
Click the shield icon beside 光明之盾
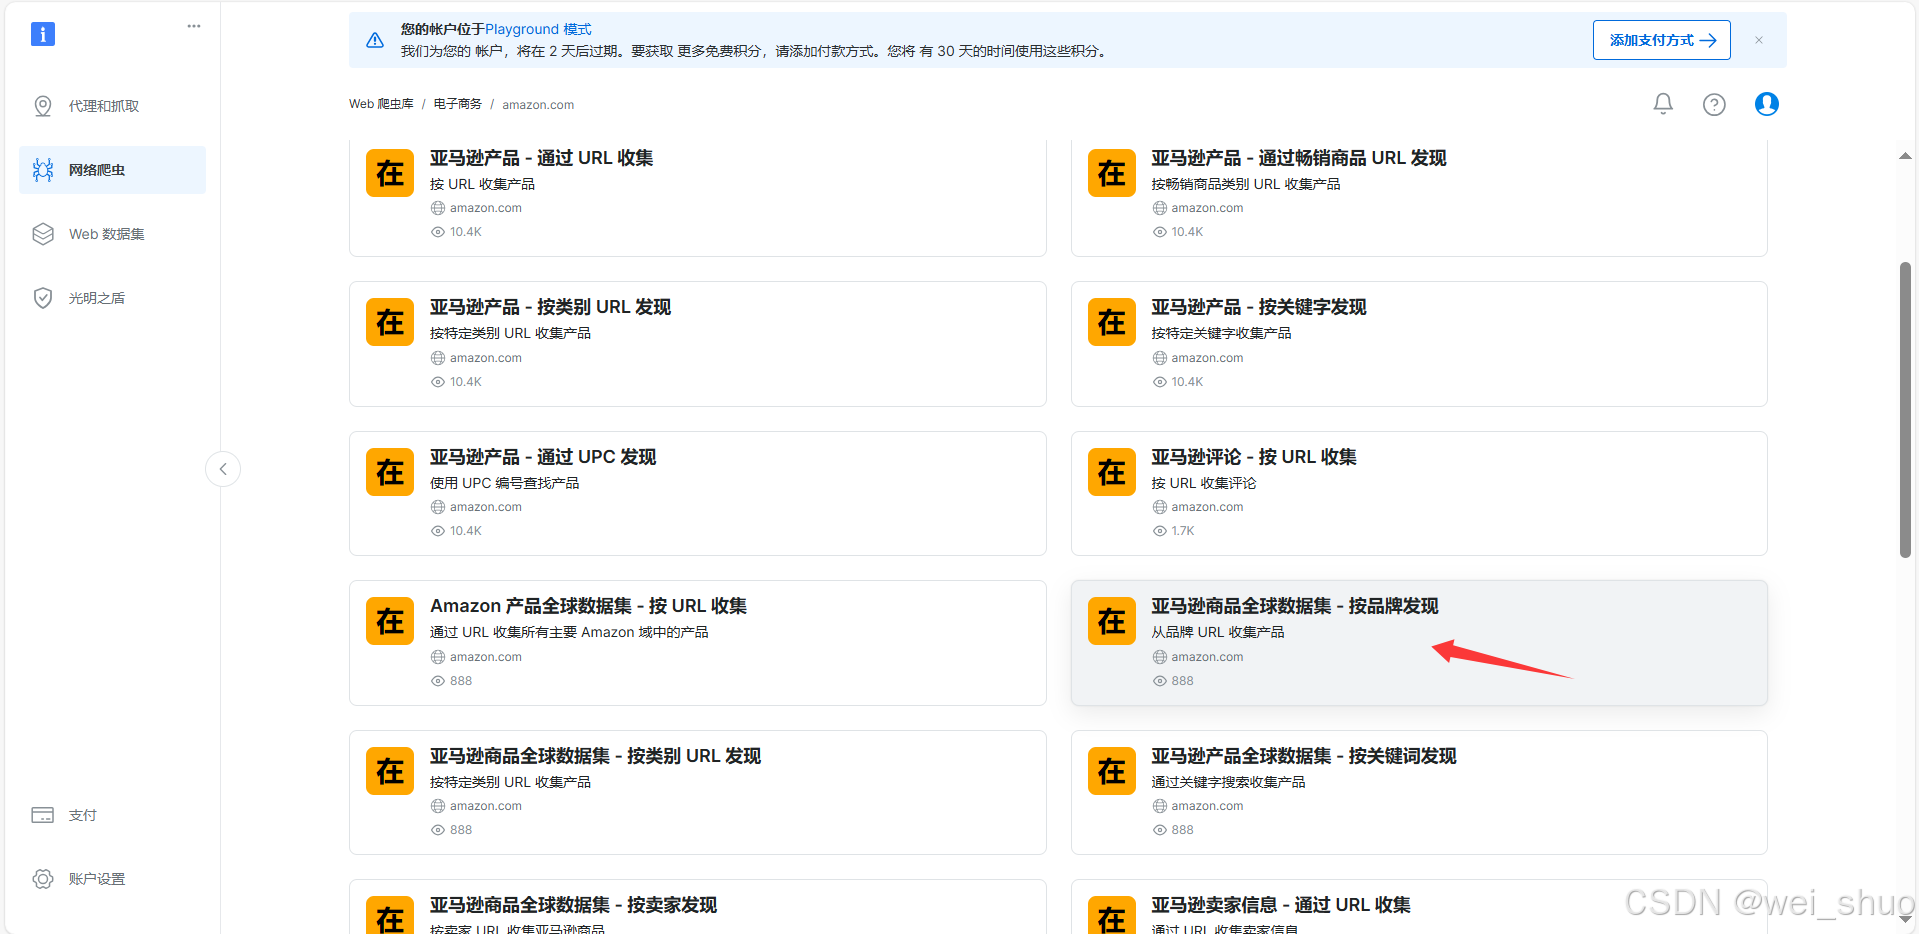tap(43, 298)
